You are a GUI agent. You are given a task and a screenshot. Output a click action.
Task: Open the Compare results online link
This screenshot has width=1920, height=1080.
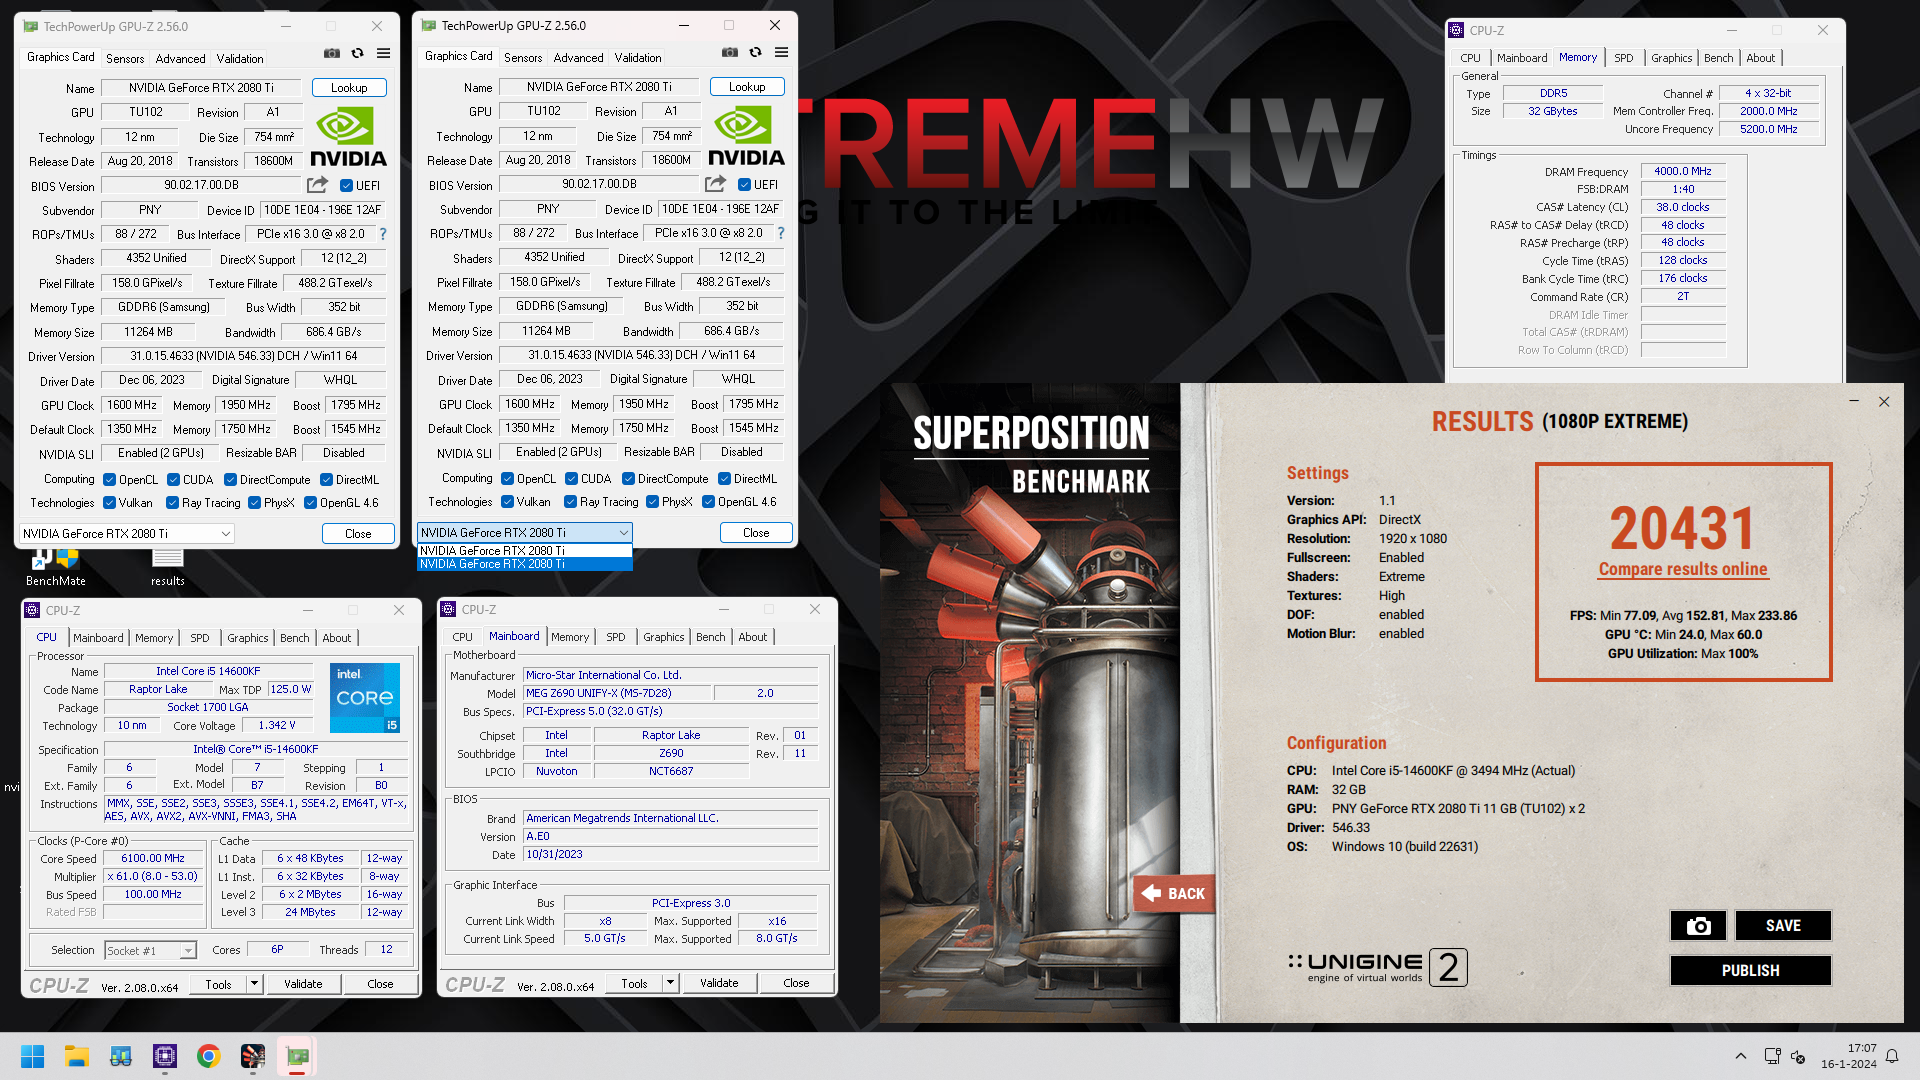1683,569
